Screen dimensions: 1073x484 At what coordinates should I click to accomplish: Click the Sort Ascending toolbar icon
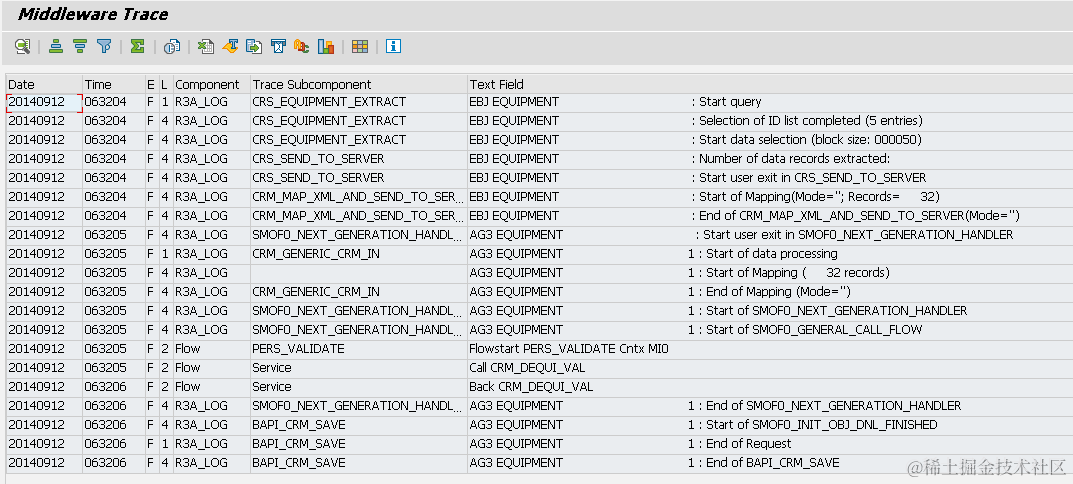(56, 47)
